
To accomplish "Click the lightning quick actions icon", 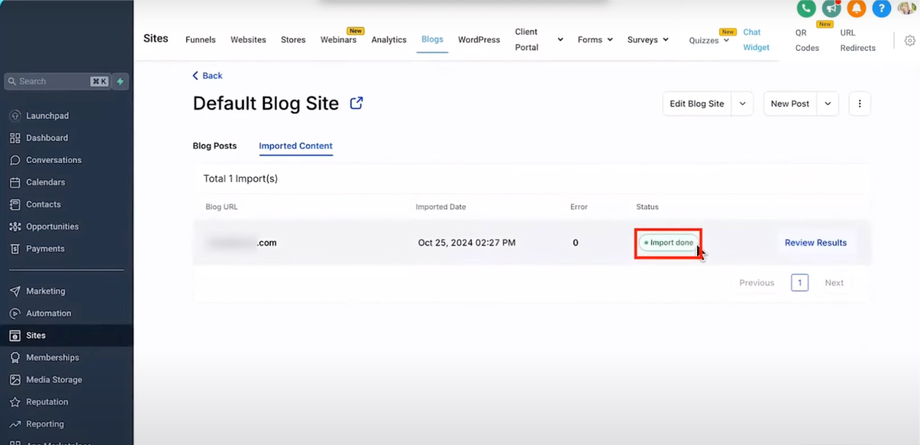I will point(120,81).
